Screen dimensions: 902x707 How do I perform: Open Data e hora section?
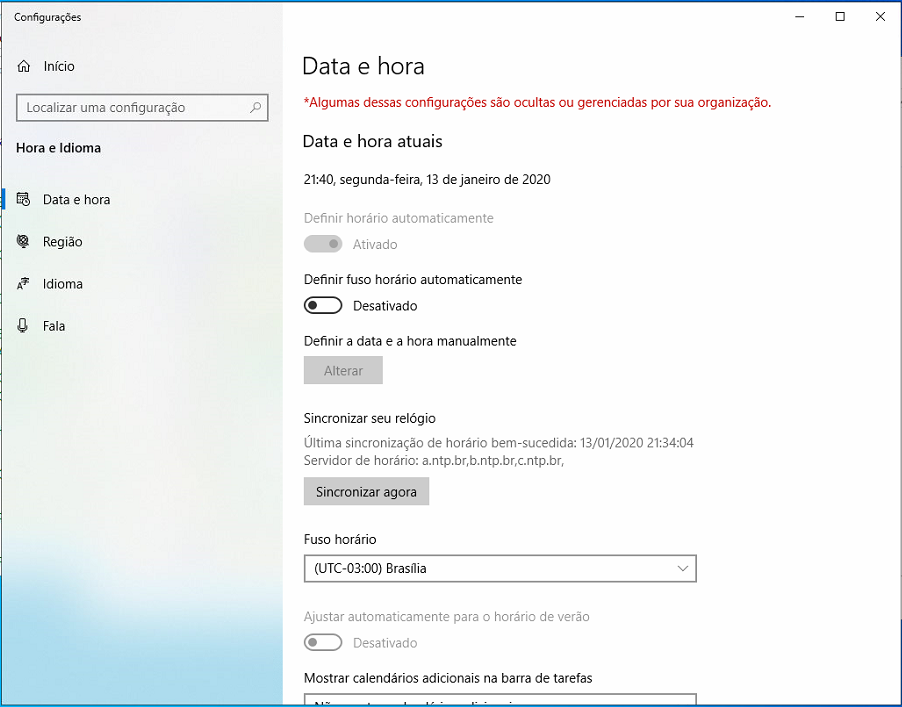[x=142, y=199]
